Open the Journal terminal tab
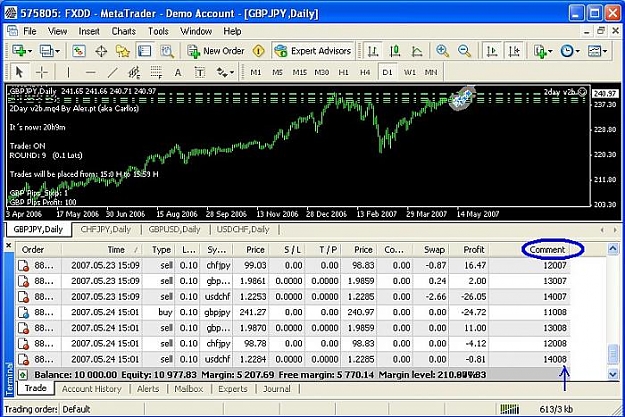Image resolution: width=625 pixels, height=417 pixels. click(x=277, y=389)
